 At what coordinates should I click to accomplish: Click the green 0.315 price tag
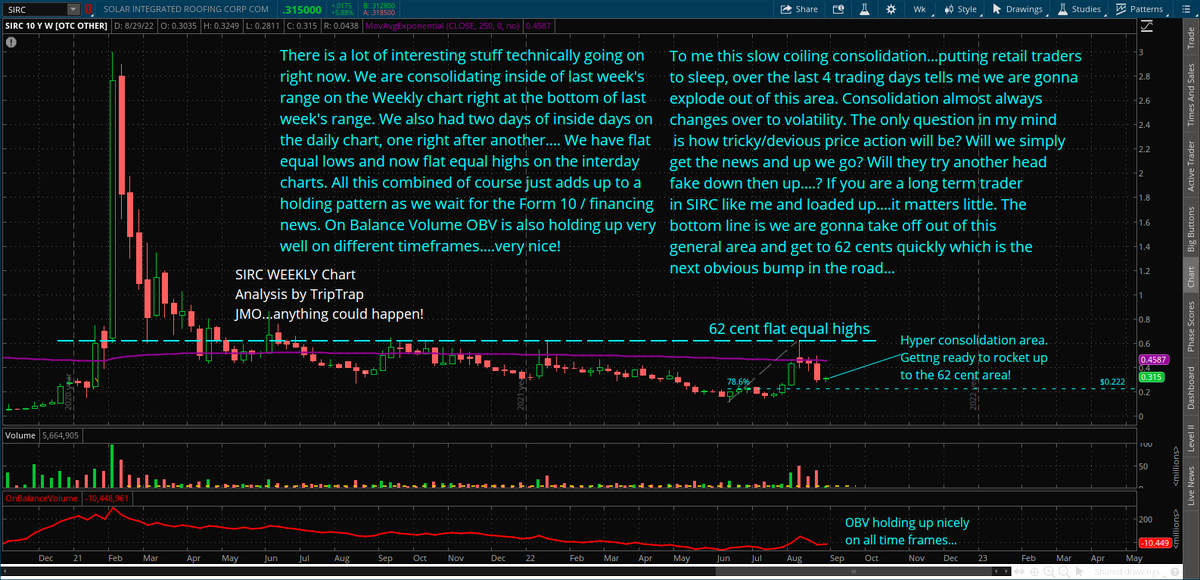[x=1150, y=377]
